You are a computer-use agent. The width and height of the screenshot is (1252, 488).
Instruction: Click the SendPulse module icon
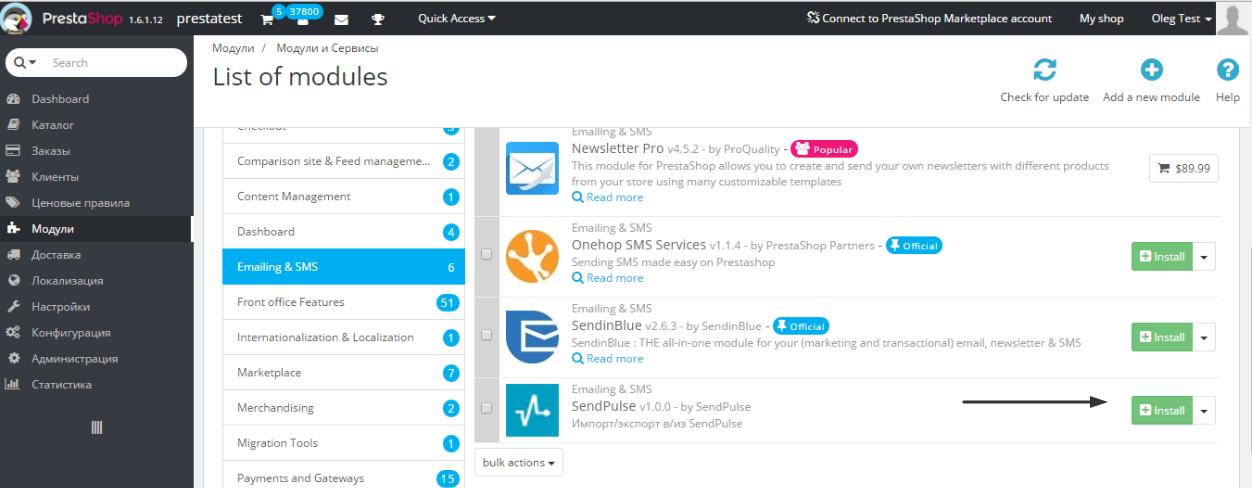click(532, 410)
